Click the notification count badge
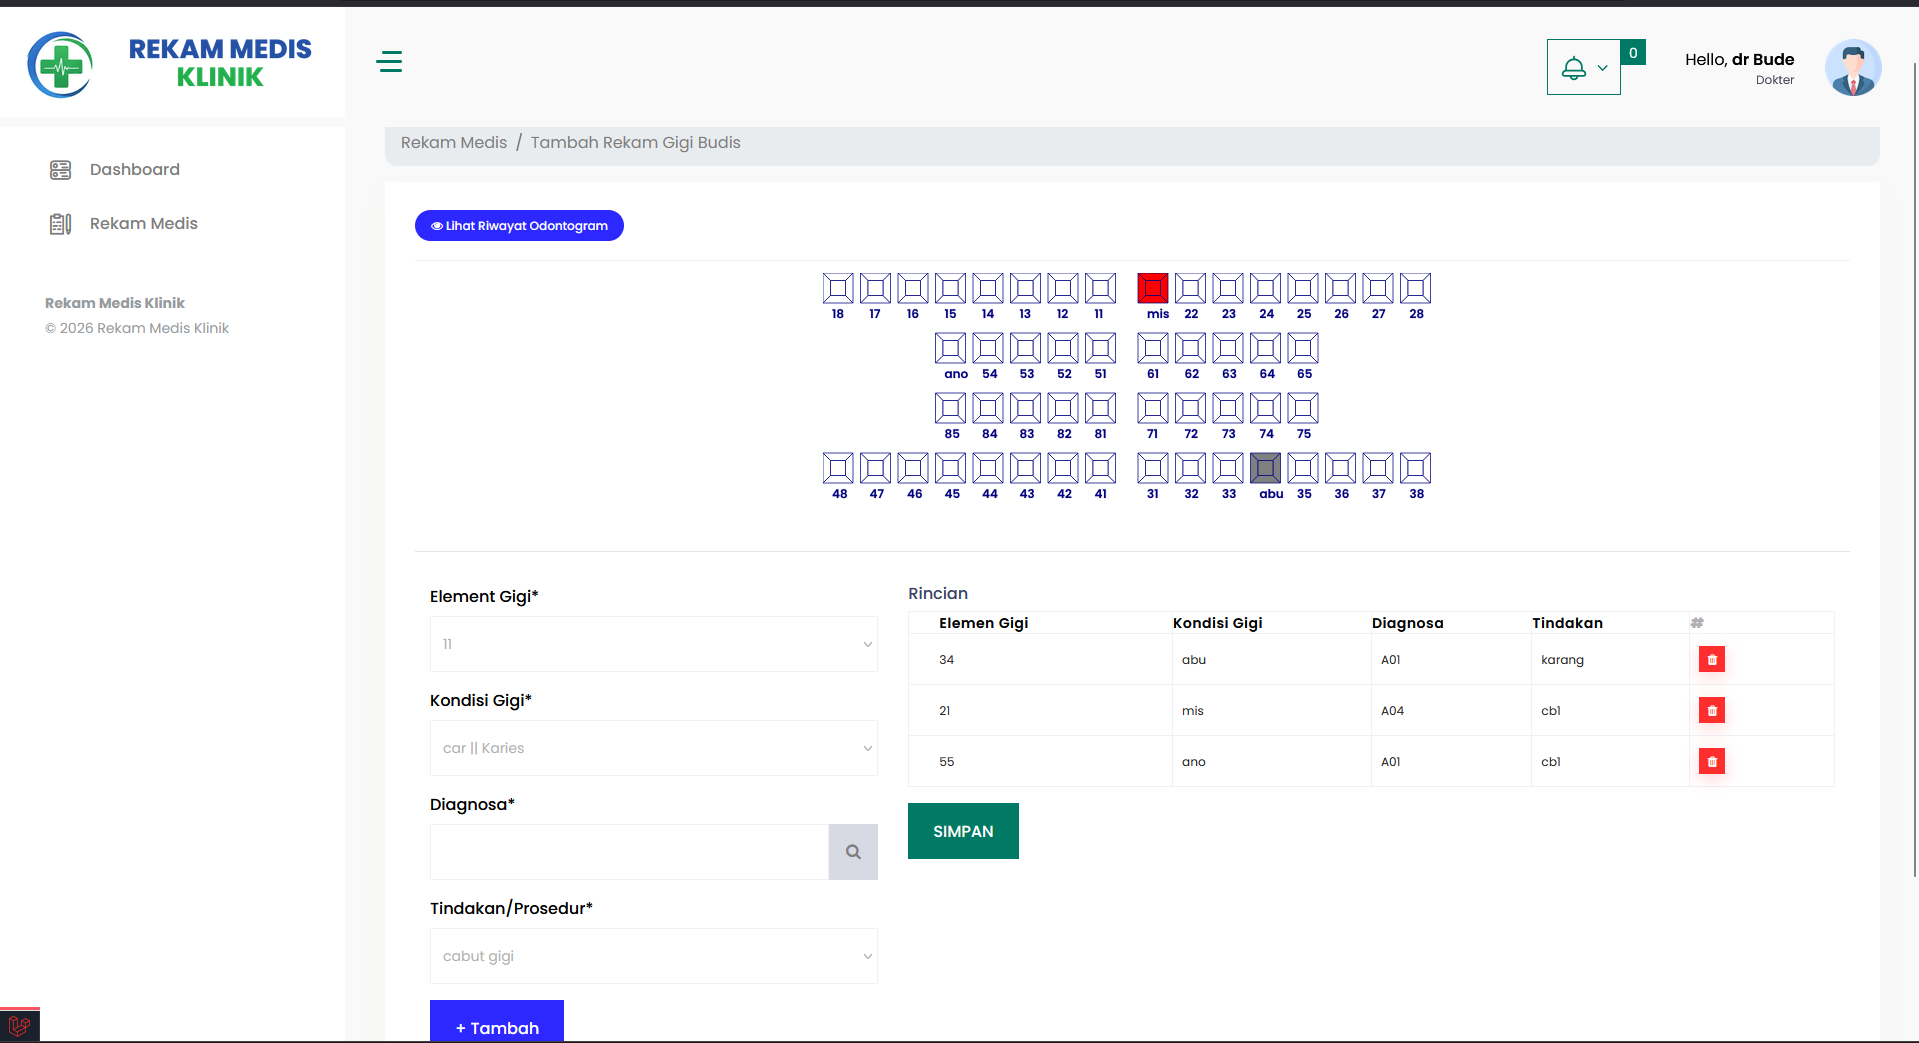 coord(1633,53)
